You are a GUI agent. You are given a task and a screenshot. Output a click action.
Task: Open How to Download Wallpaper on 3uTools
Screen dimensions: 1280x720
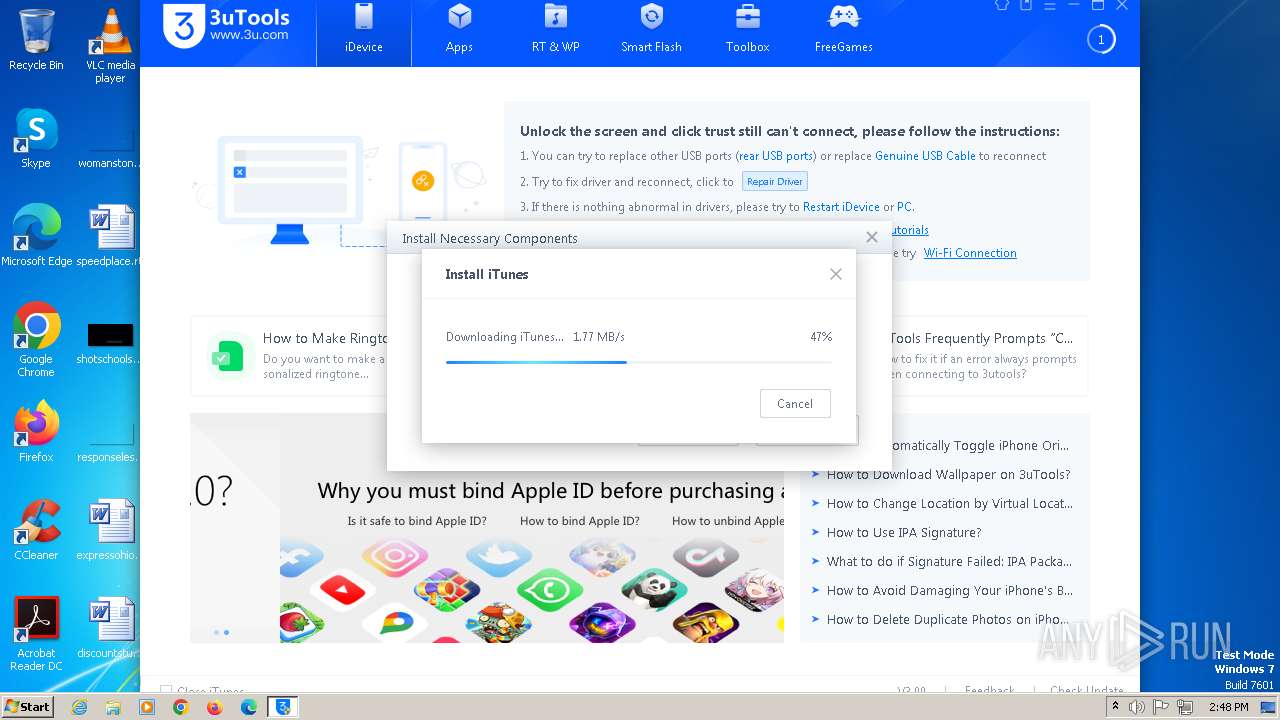pyautogui.click(x=948, y=475)
